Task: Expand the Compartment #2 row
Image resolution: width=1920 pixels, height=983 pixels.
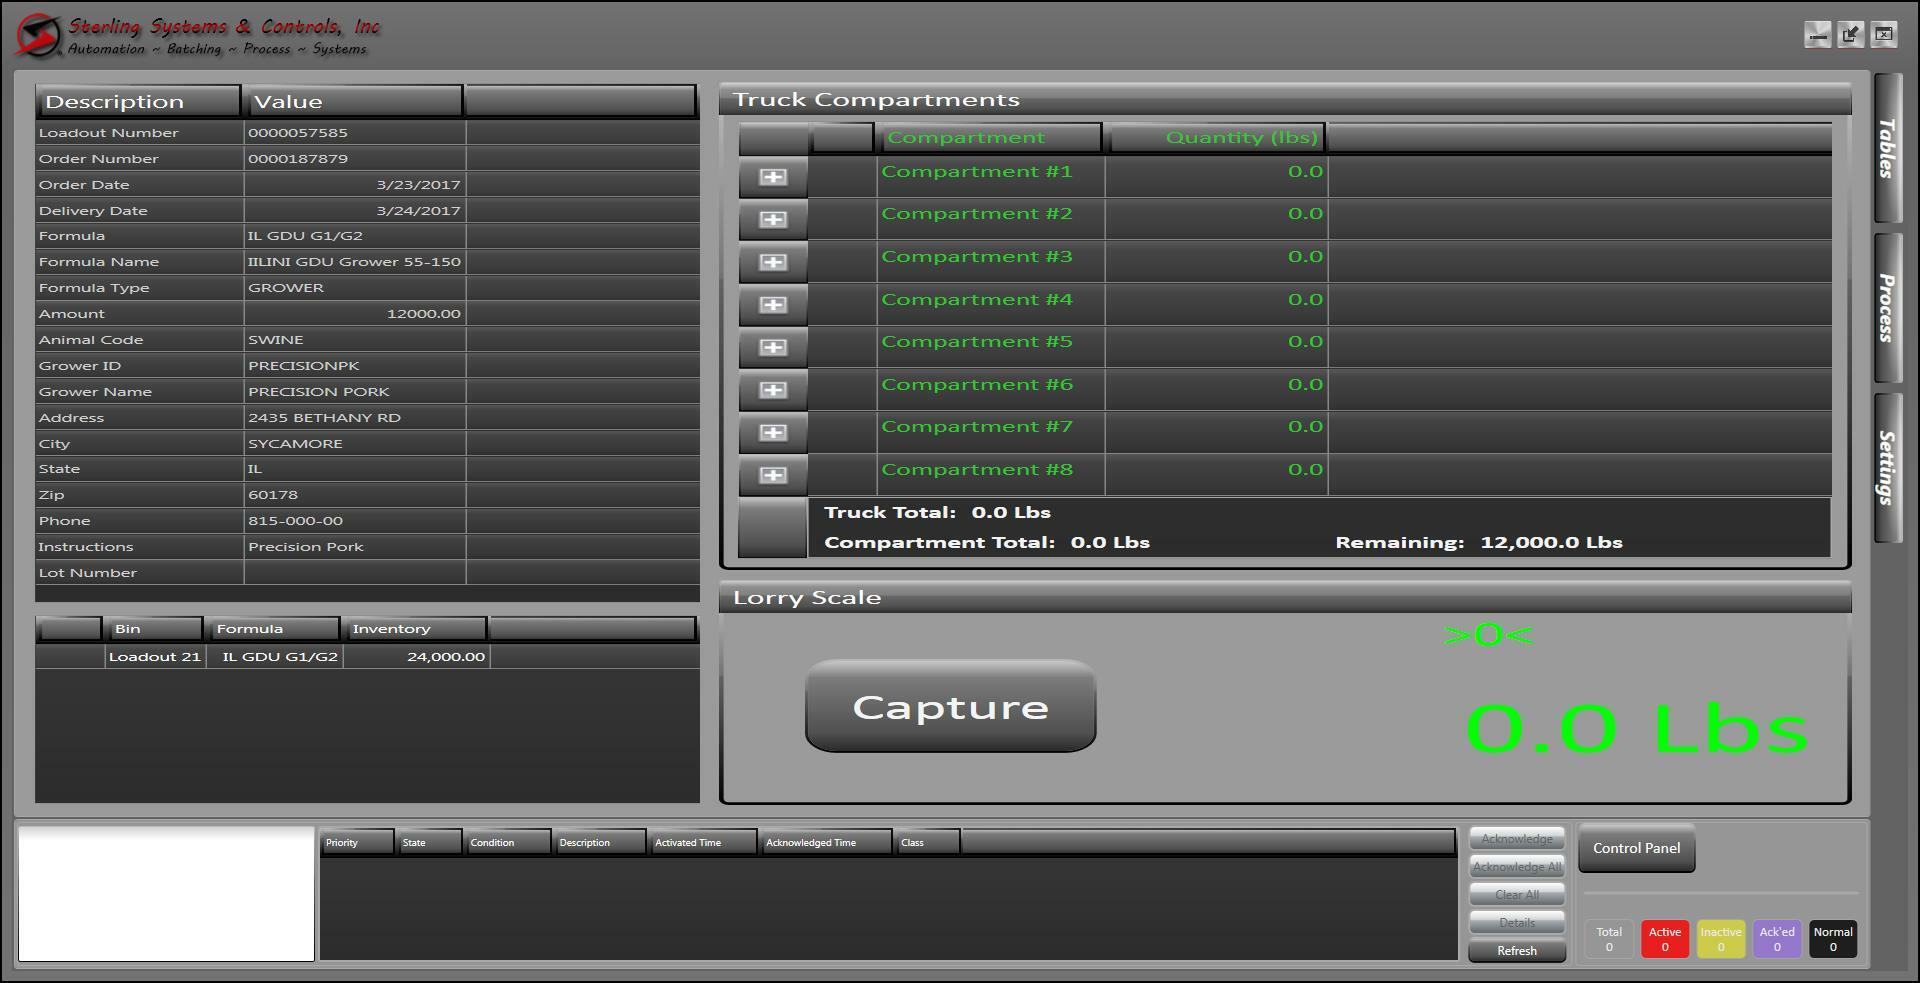Action: (x=772, y=218)
